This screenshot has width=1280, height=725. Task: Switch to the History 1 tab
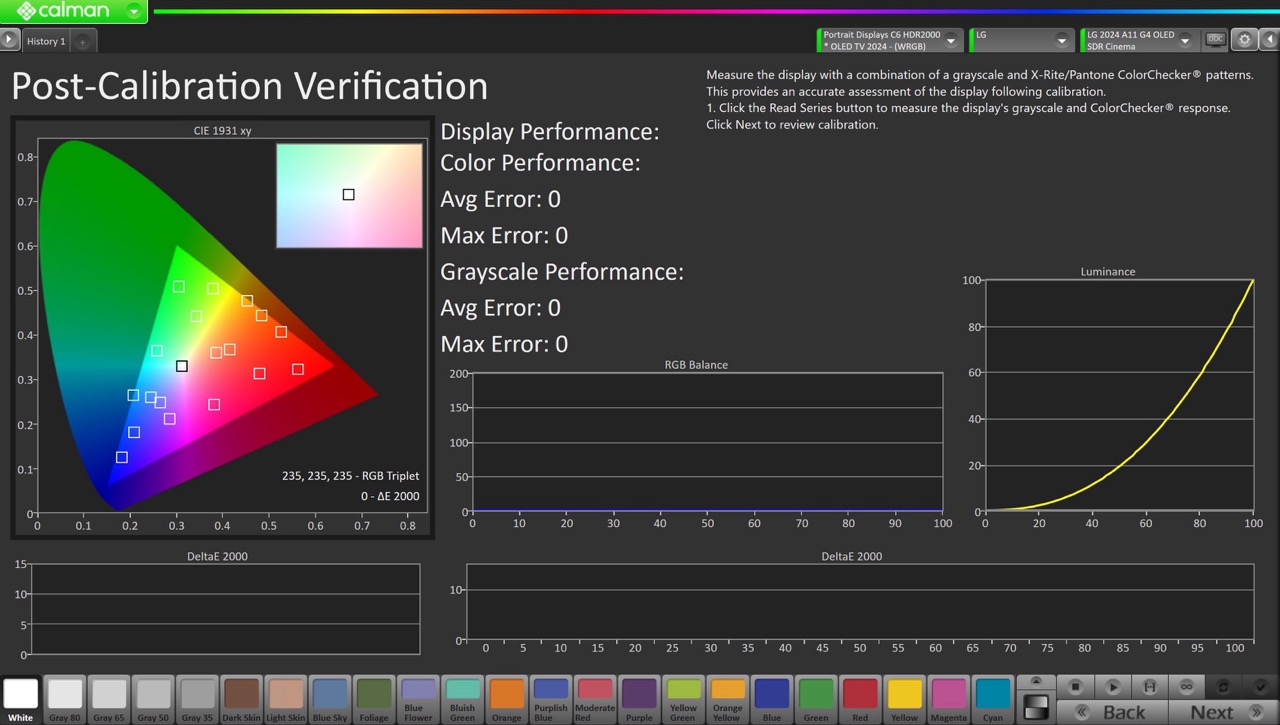(46, 41)
